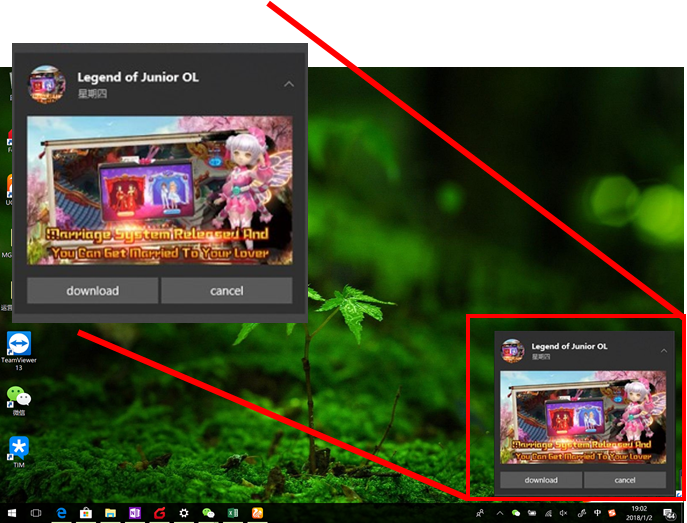Screen dimensions: 687x523
Task: Click the pen/link tray icon
Action: [582, 513]
